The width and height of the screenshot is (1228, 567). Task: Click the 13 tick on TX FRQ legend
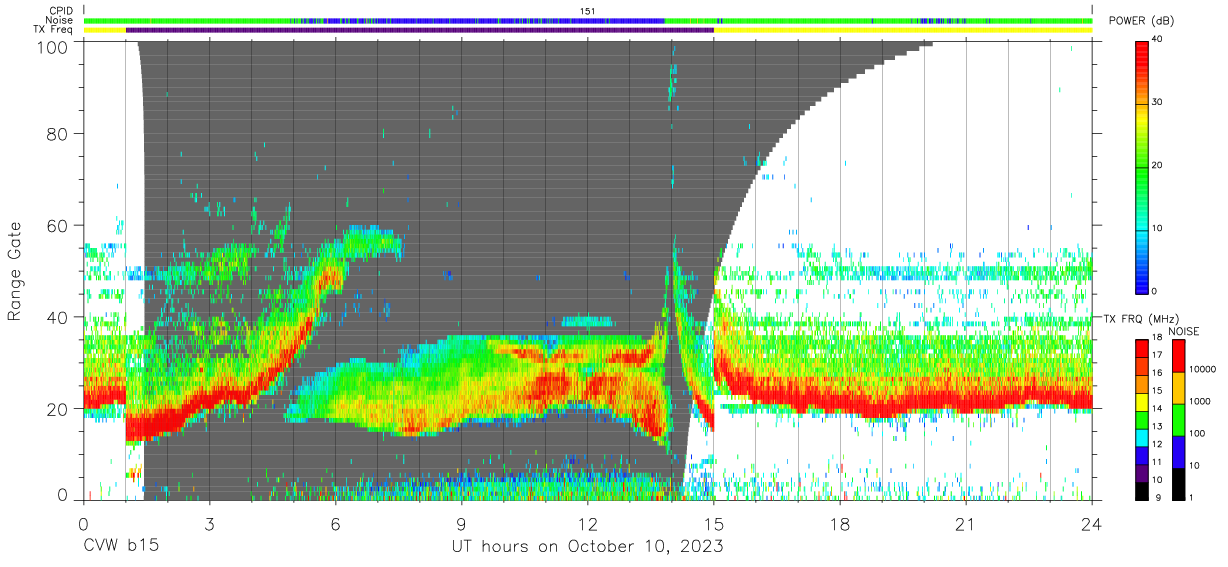point(1158,426)
